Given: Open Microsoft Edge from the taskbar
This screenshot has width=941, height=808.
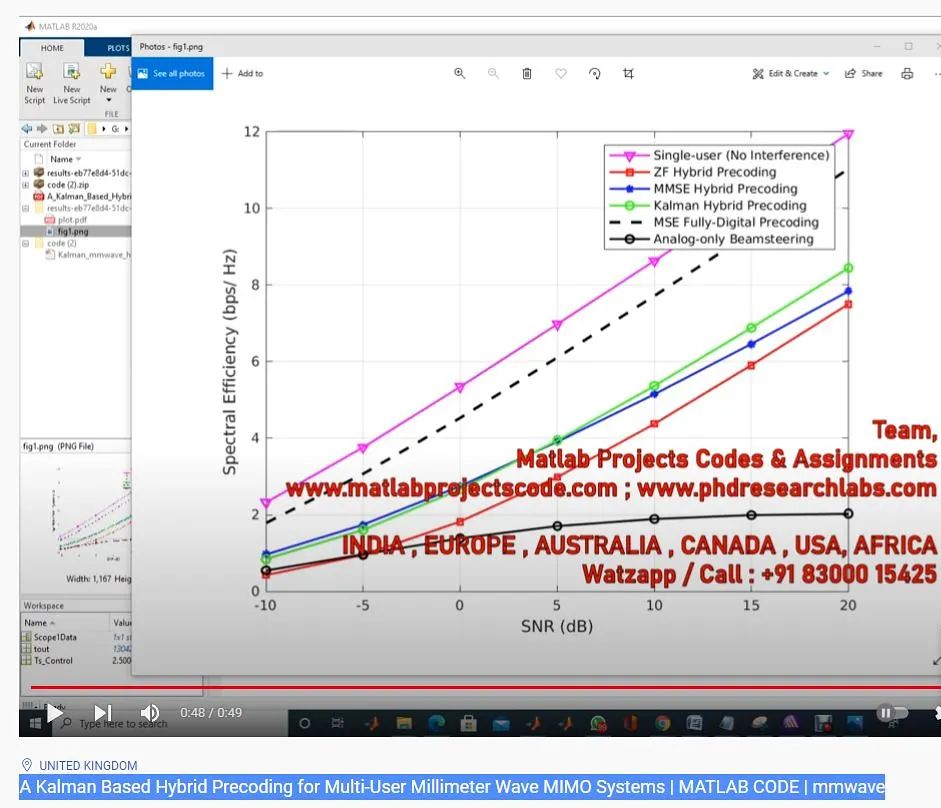Looking at the screenshot, I should point(436,723).
